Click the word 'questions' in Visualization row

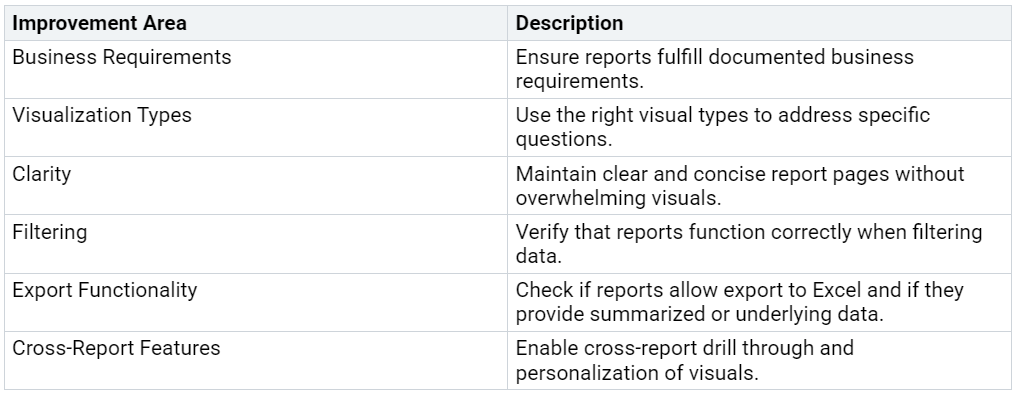click(563, 140)
